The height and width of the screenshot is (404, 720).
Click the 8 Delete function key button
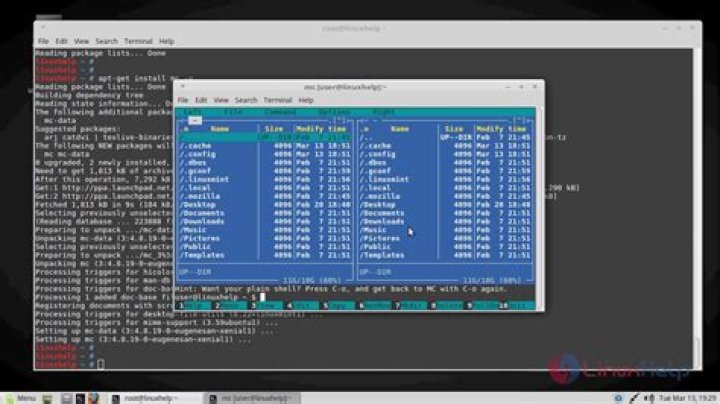click(447, 306)
